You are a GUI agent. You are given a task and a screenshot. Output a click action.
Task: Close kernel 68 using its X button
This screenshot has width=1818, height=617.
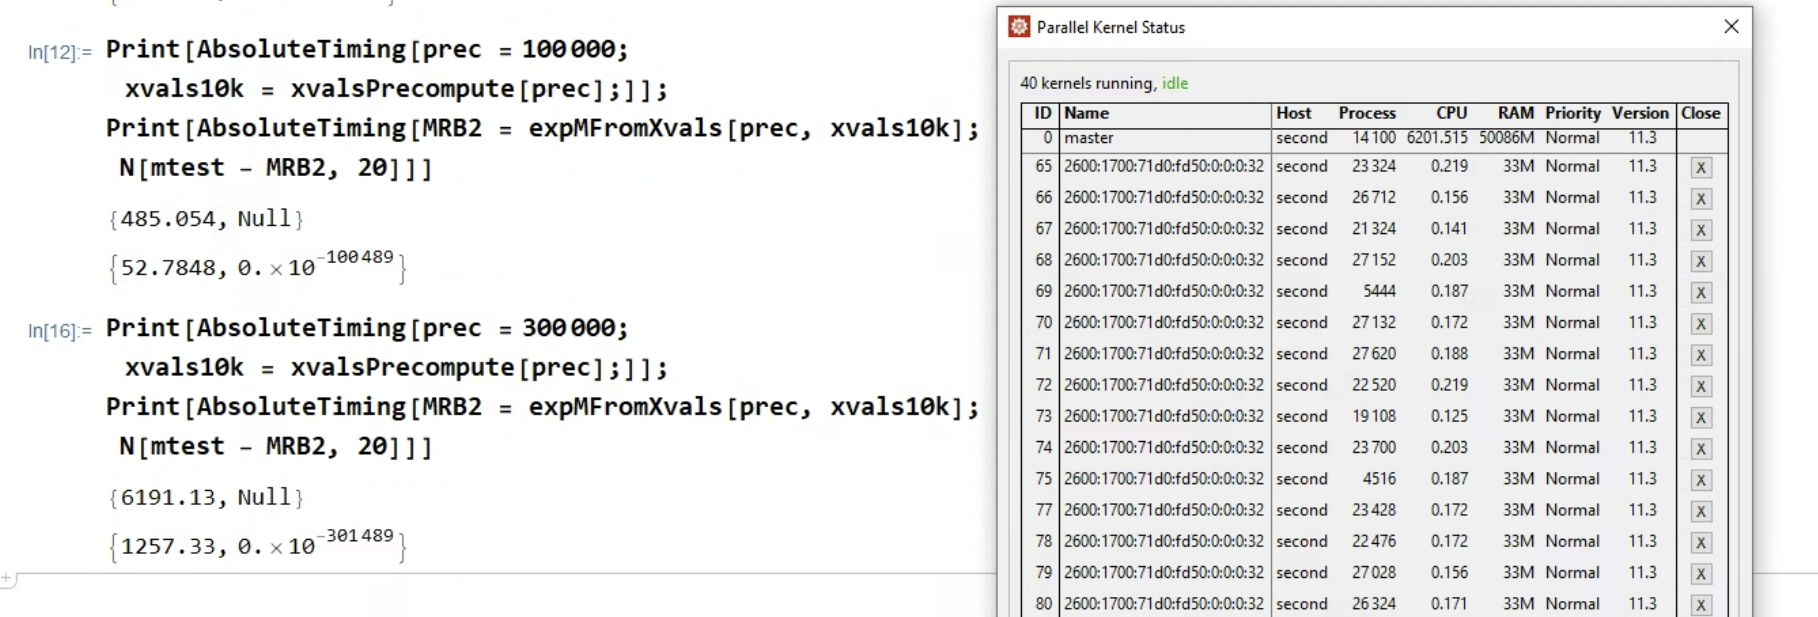point(1700,261)
